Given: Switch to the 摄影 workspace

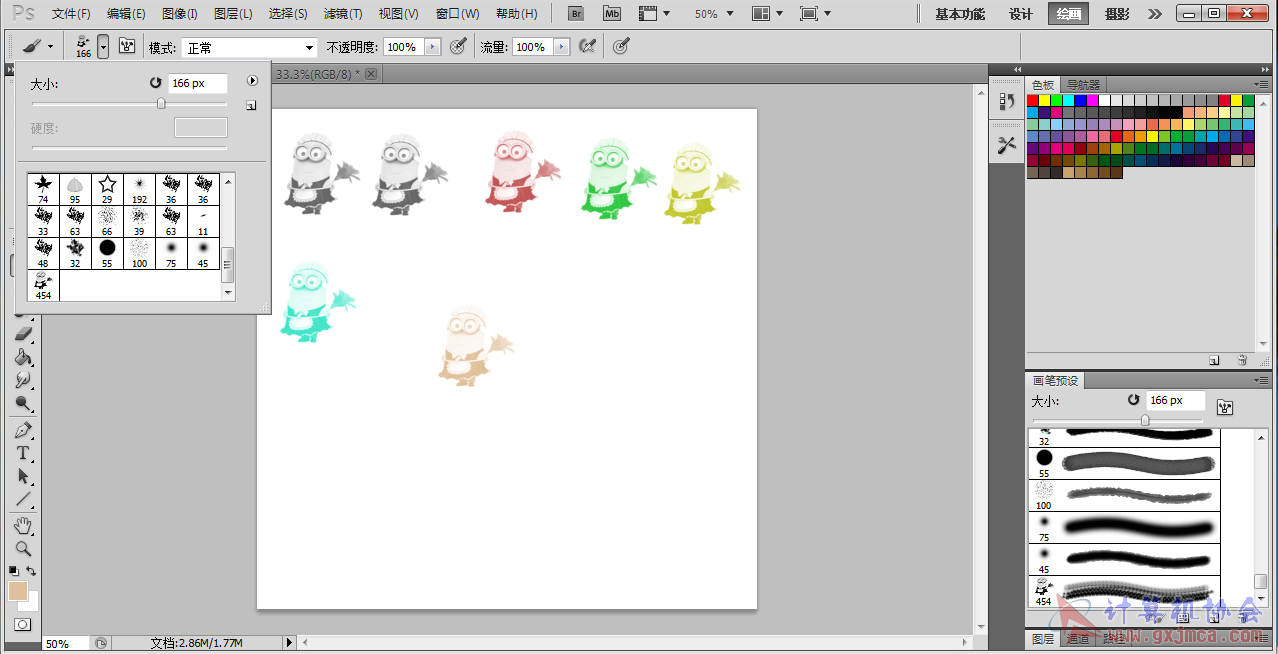Looking at the screenshot, I should [1118, 14].
